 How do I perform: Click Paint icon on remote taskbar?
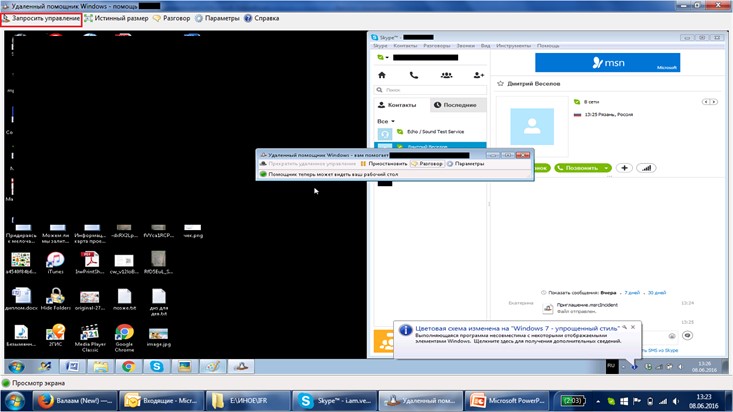click(x=213, y=367)
